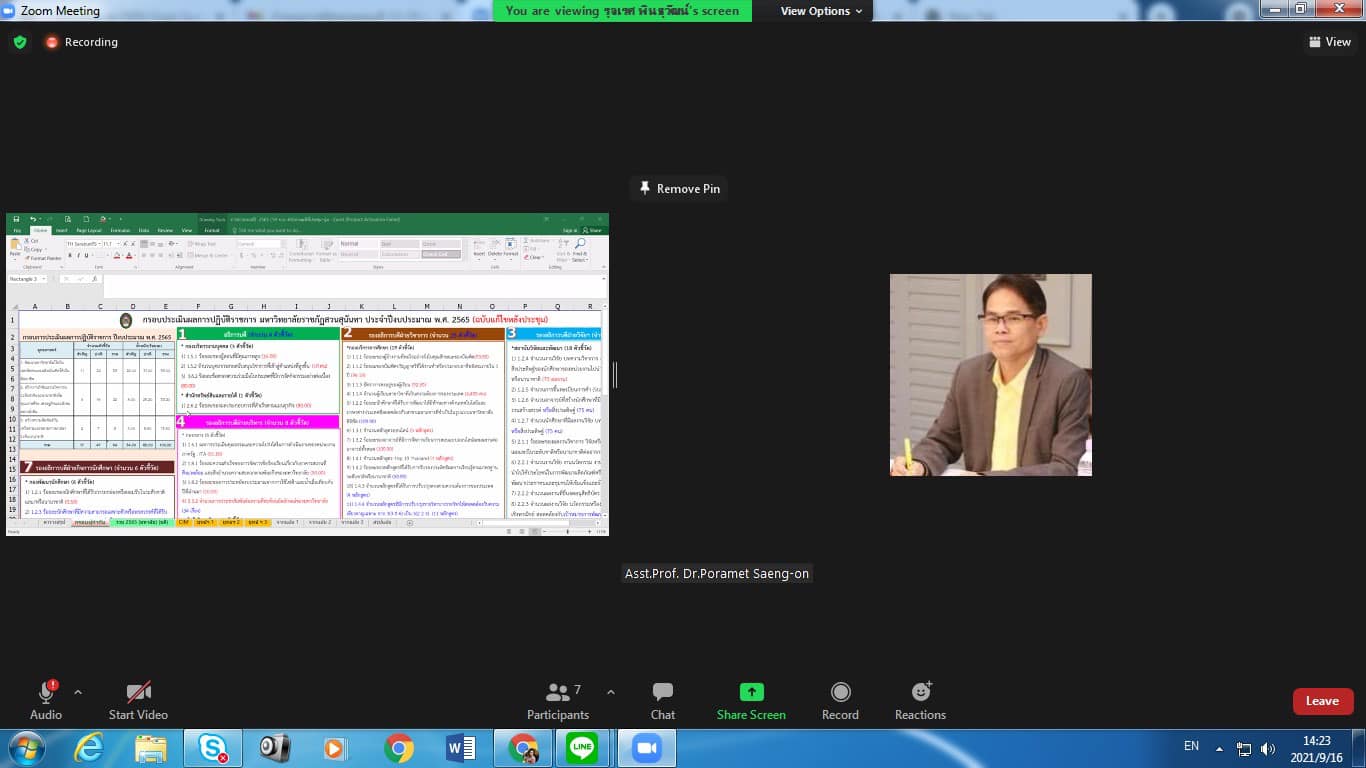This screenshot has height=768, width=1366.
Task: Open the Chat panel
Action: coord(662,693)
